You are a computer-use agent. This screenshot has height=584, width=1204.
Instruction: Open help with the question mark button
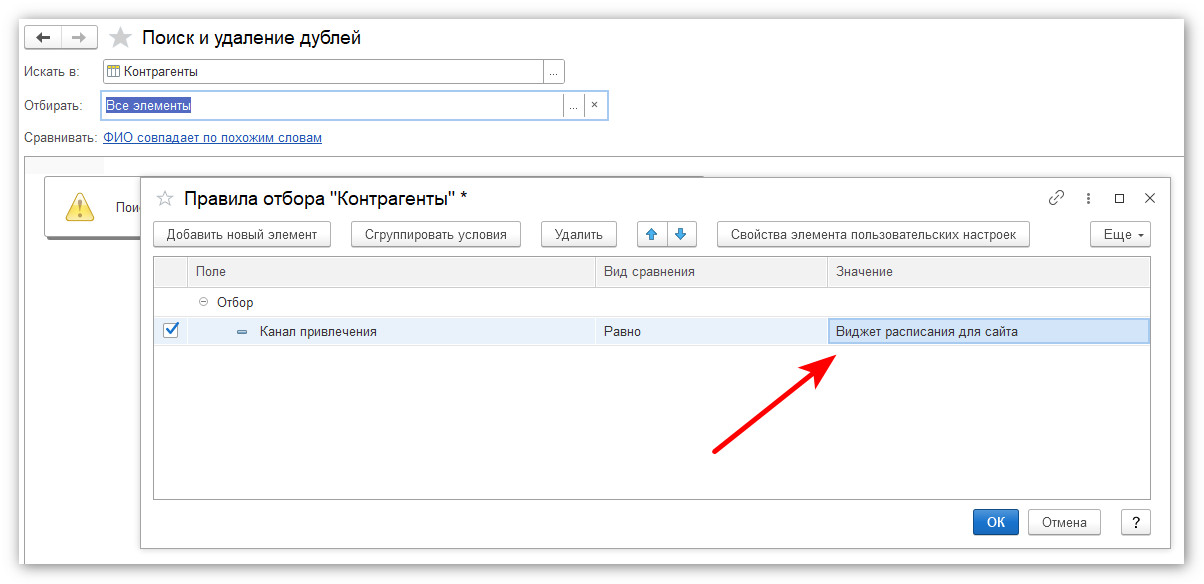pyautogui.click(x=1135, y=522)
